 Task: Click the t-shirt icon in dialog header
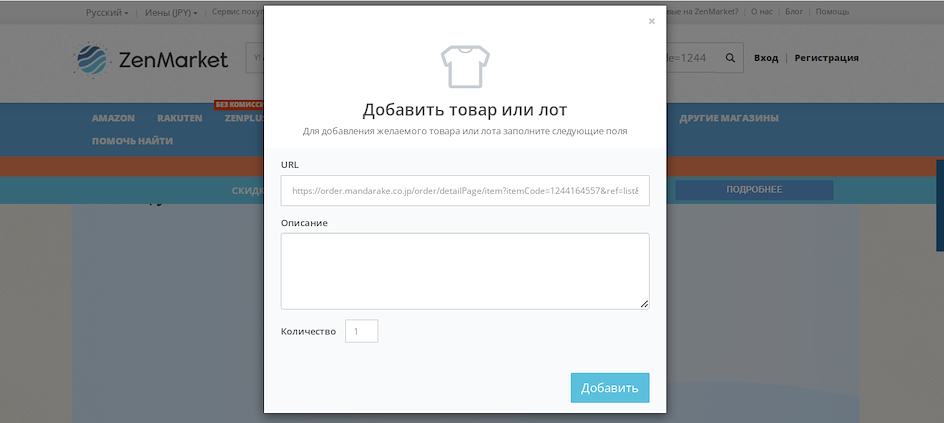465,67
